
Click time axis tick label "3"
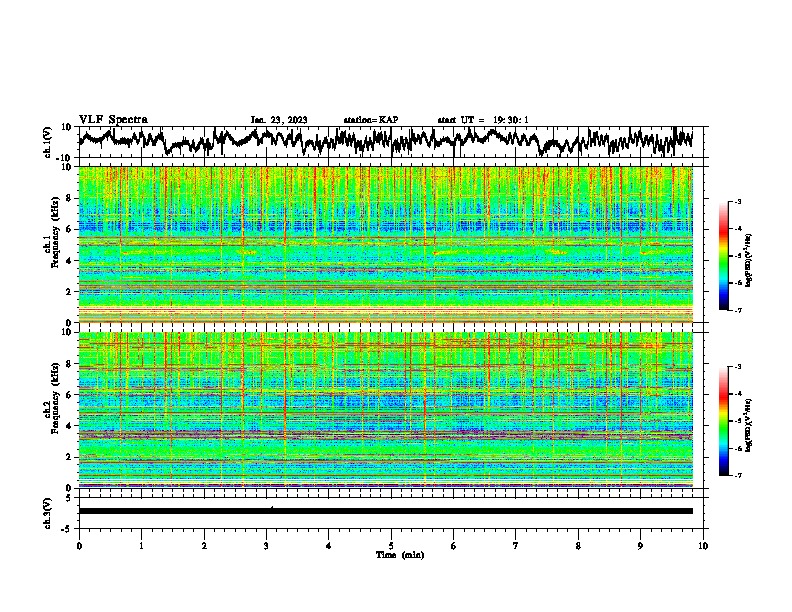(266, 546)
